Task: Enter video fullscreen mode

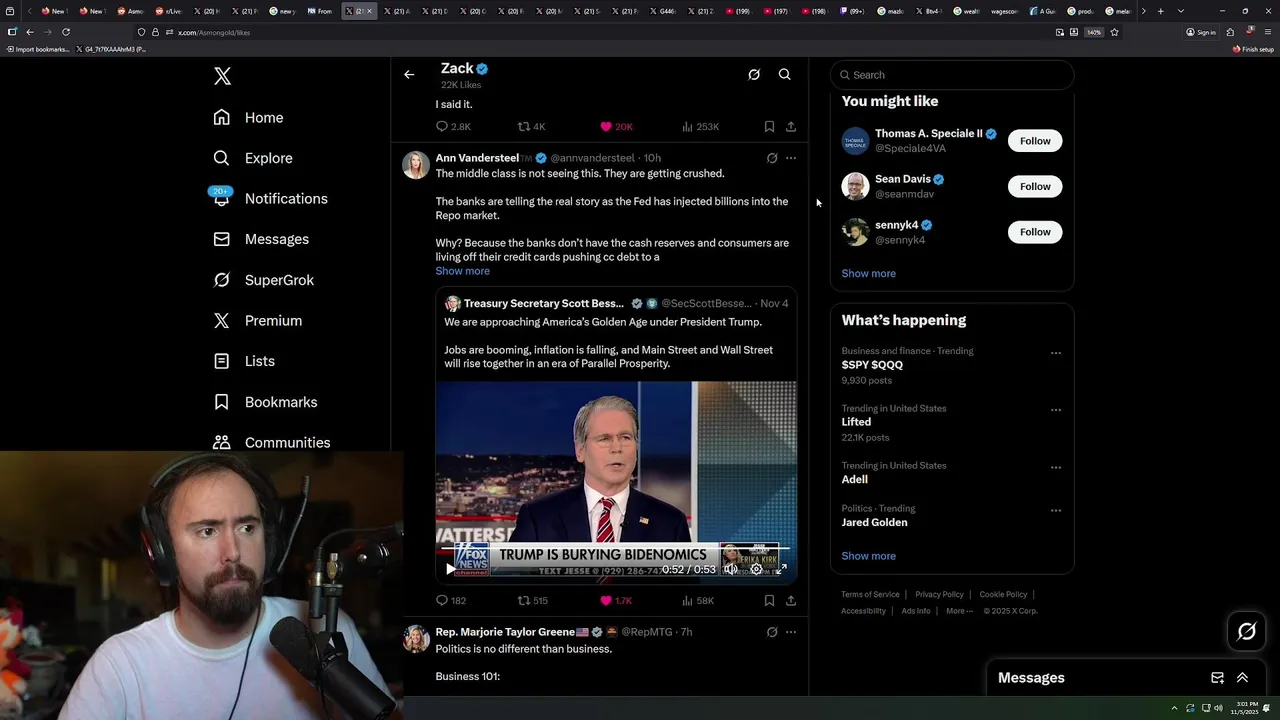Action: tap(782, 569)
